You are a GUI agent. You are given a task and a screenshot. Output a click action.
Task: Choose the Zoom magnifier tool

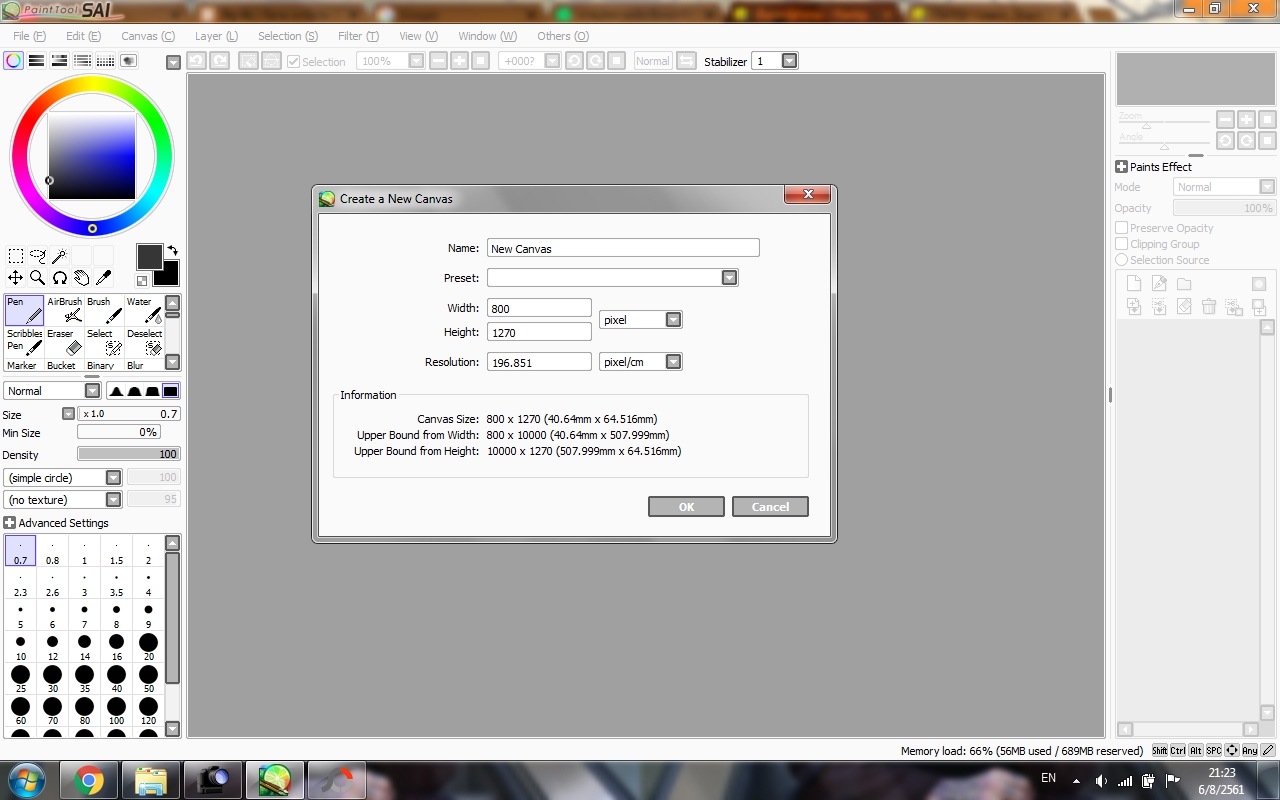point(38,278)
